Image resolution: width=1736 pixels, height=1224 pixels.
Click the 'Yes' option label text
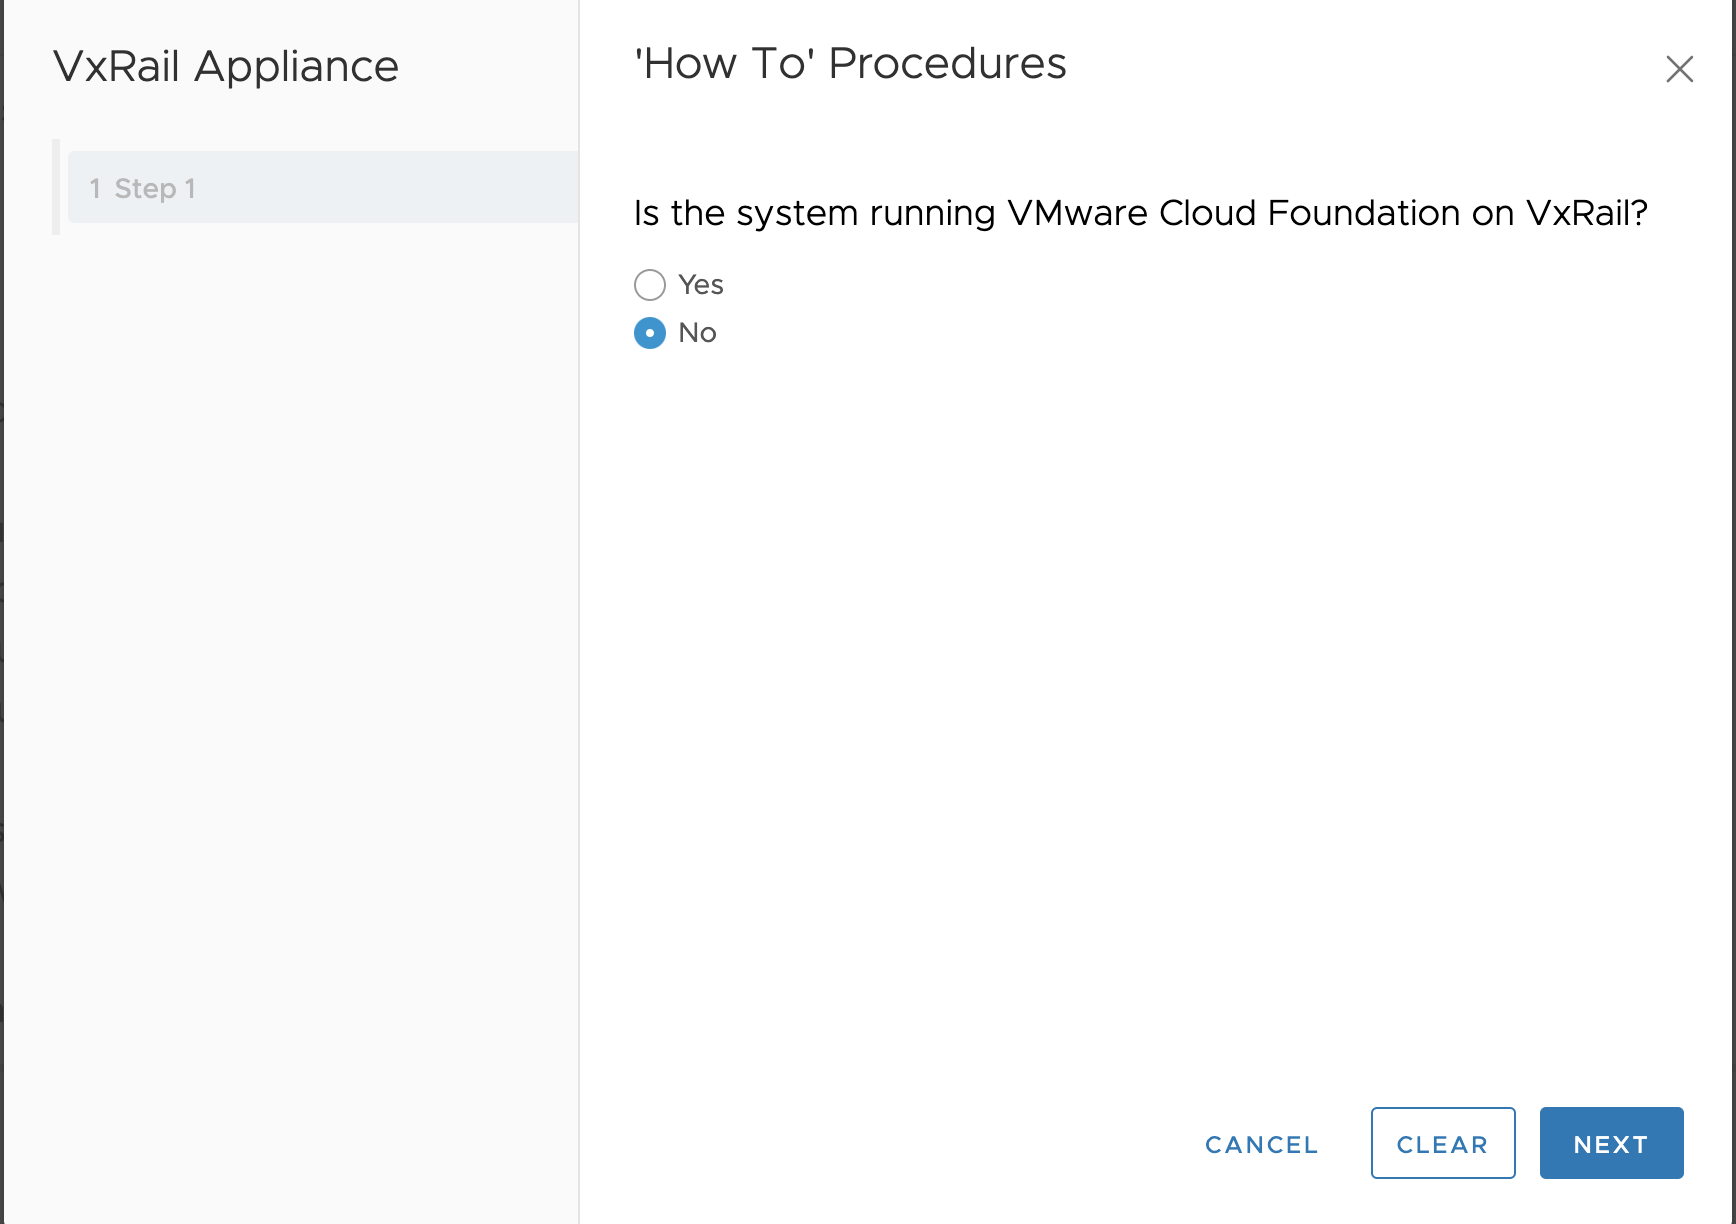(x=700, y=285)
